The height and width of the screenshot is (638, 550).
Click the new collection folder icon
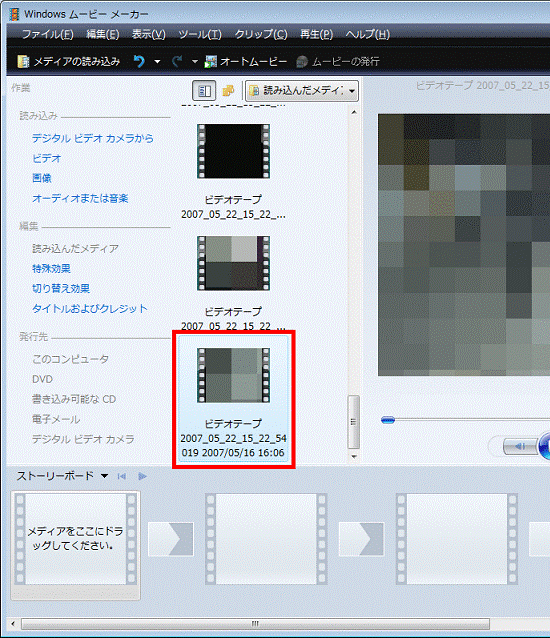tap(229, 90)
